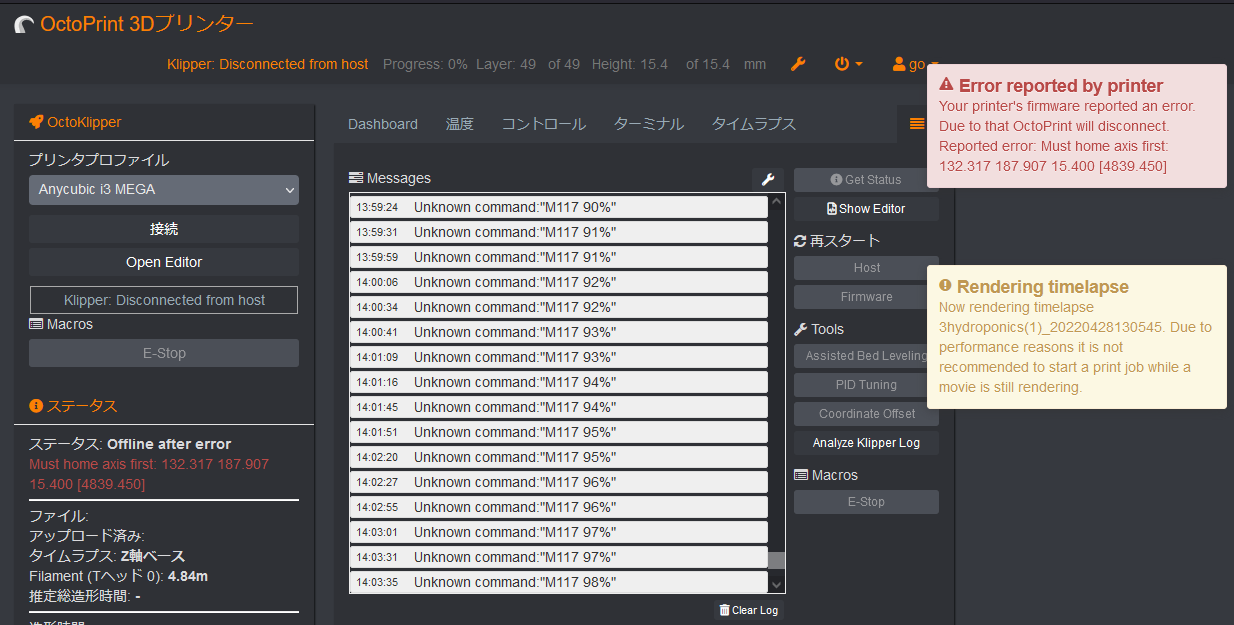Click the "Progress: 0%" navbar text
This screenshot has height=625, width=1234.
425,64
